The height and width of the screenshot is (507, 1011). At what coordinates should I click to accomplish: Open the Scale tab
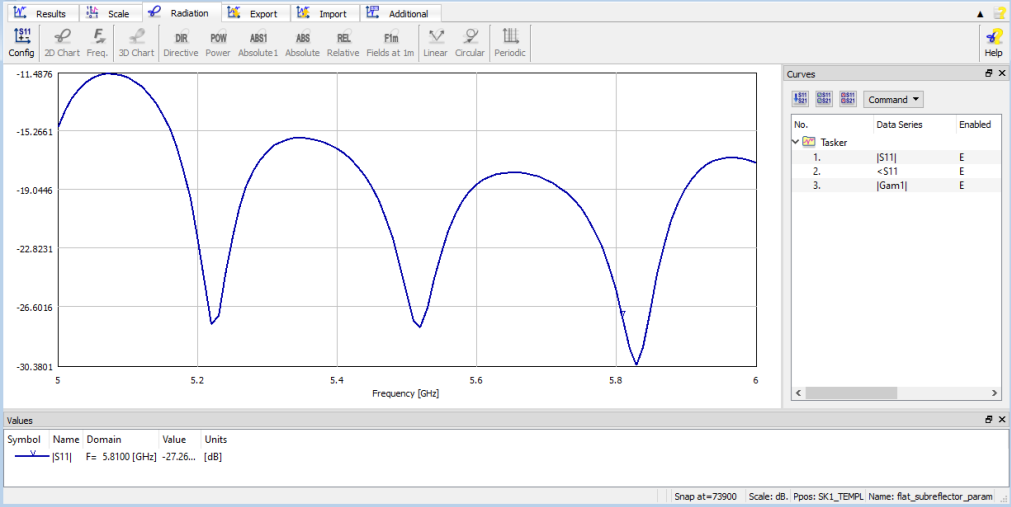110,14
